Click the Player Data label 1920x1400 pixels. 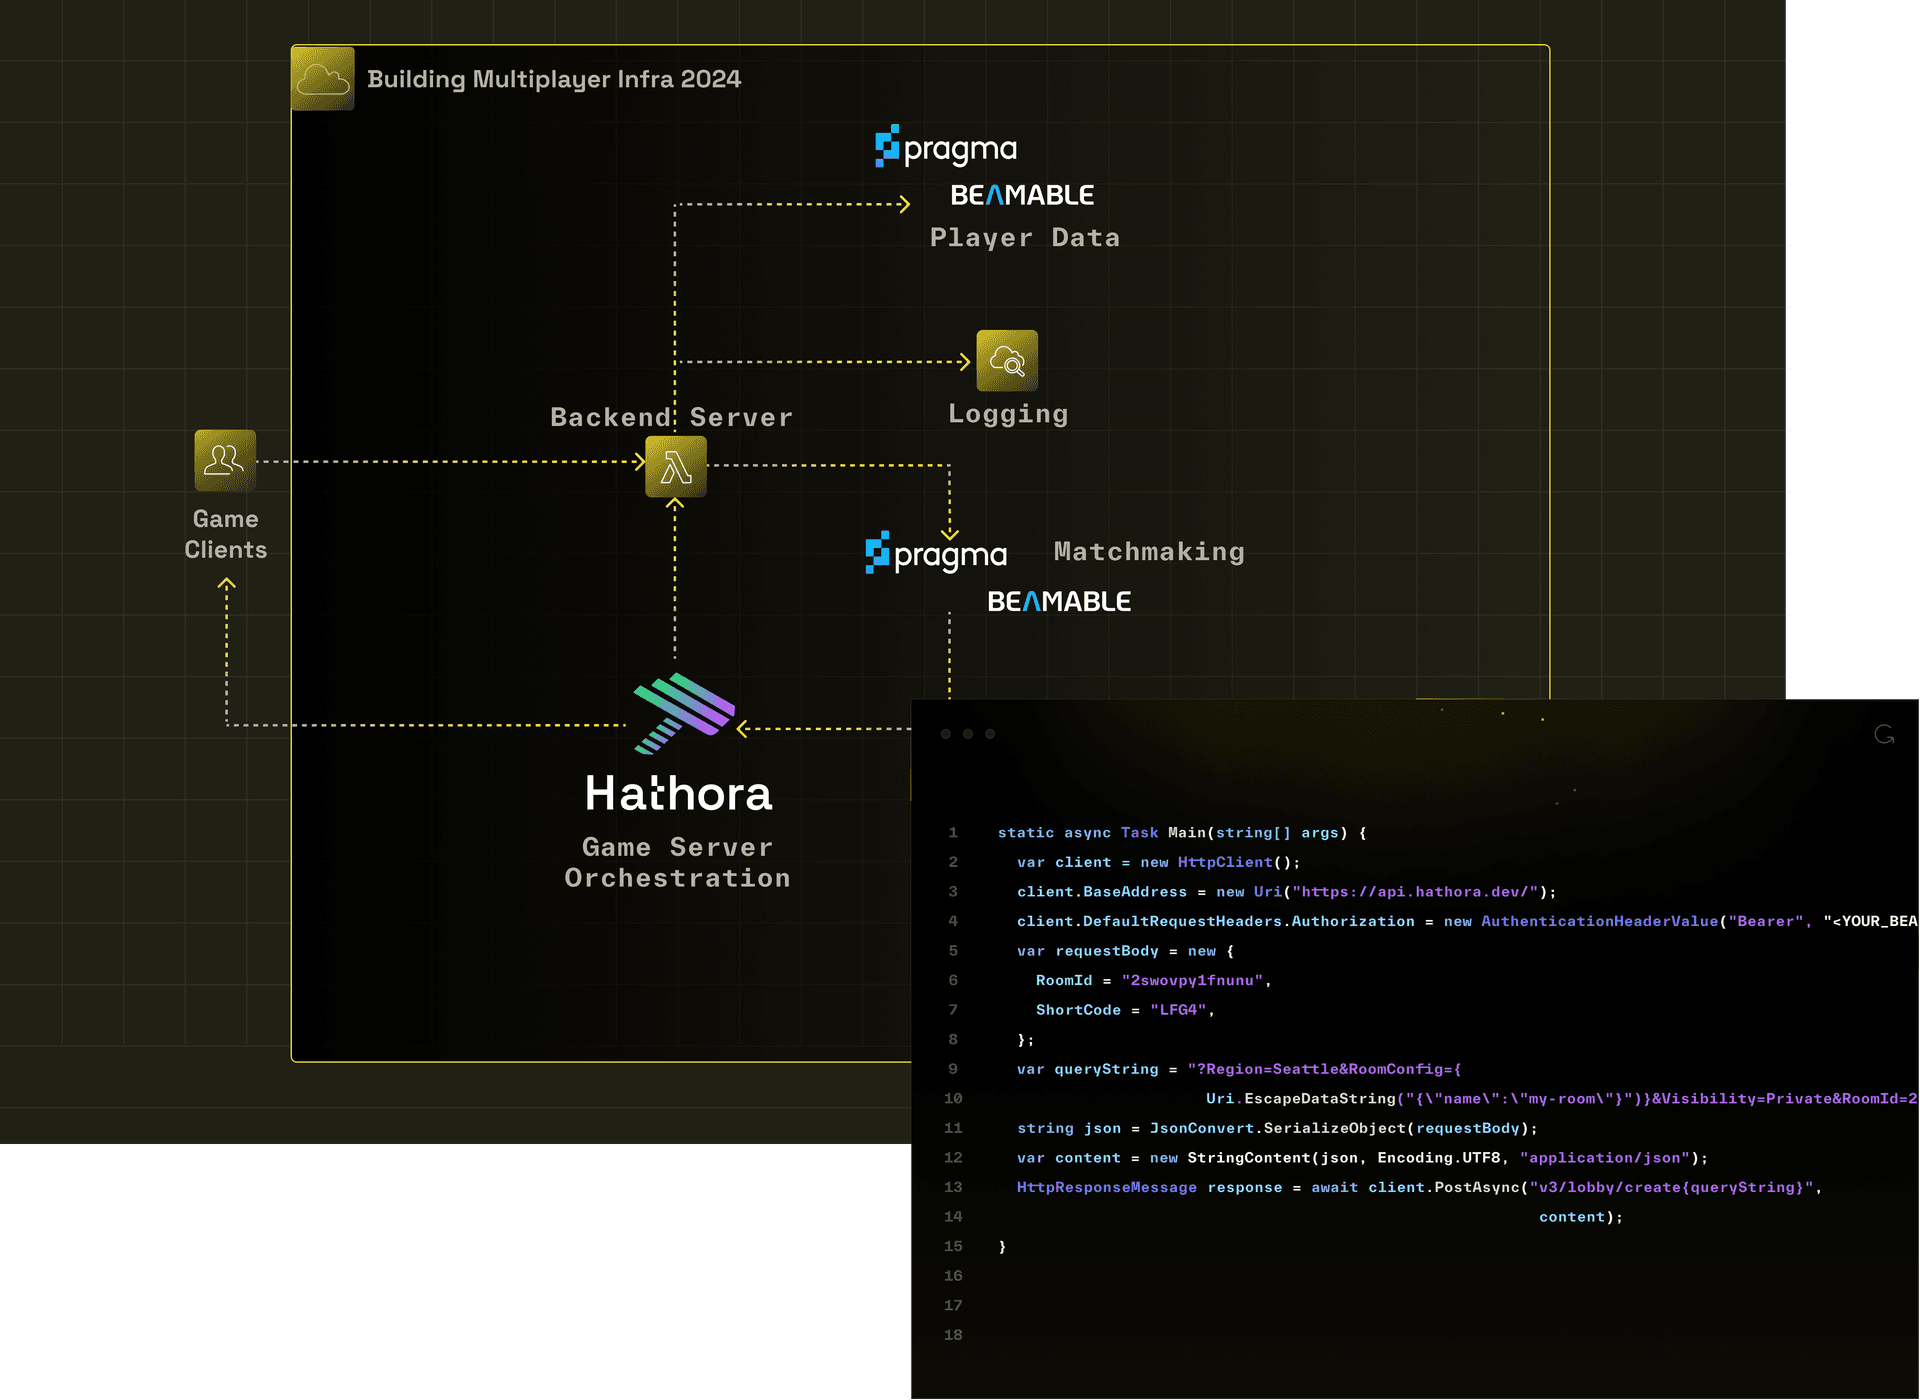point(1024,237)
